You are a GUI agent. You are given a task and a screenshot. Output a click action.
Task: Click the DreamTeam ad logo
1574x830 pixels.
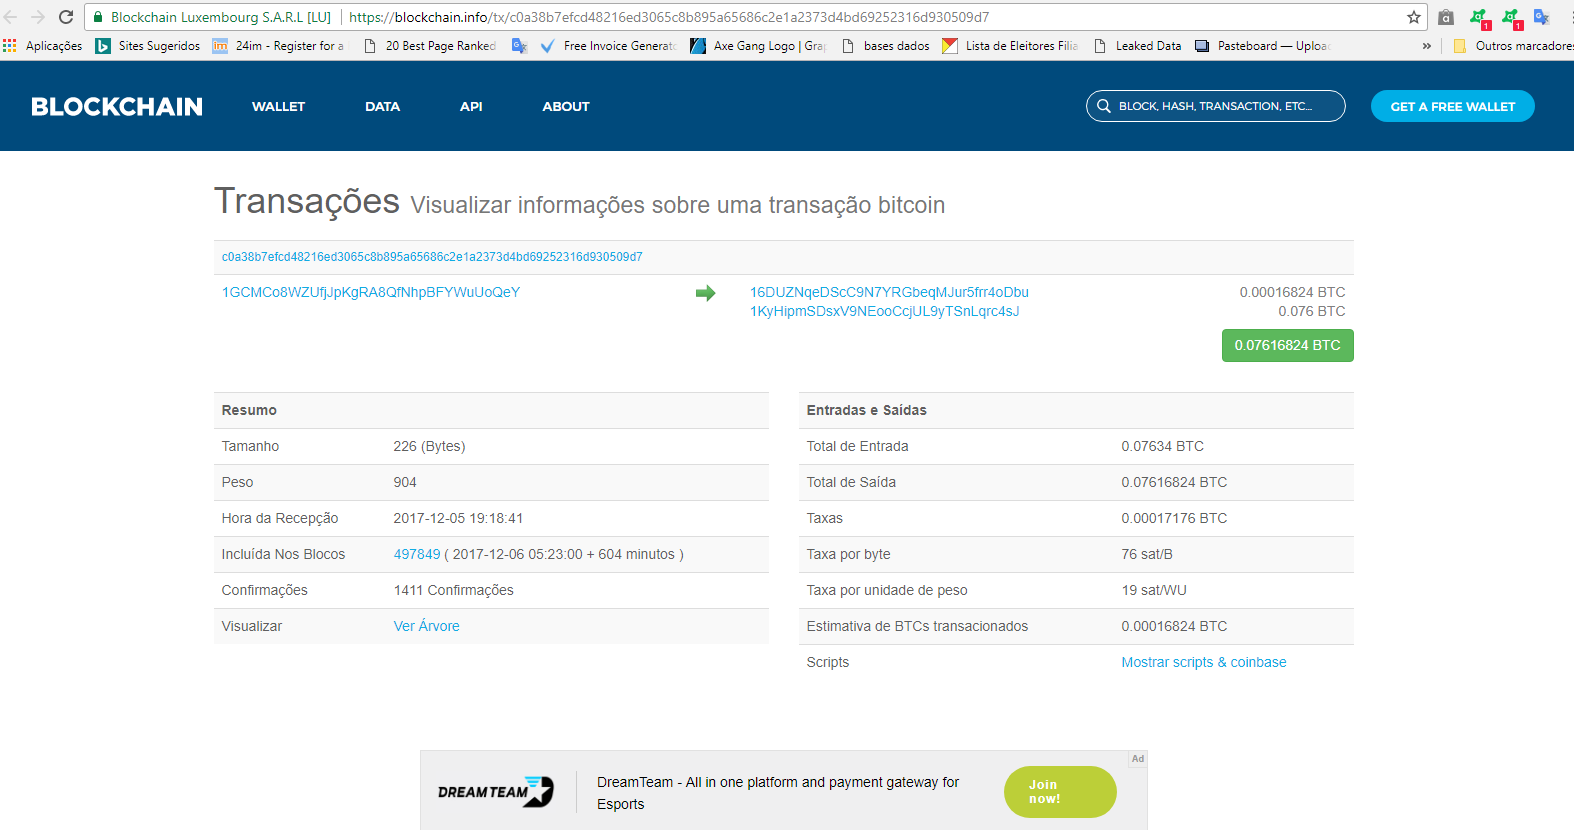point(496,791)
